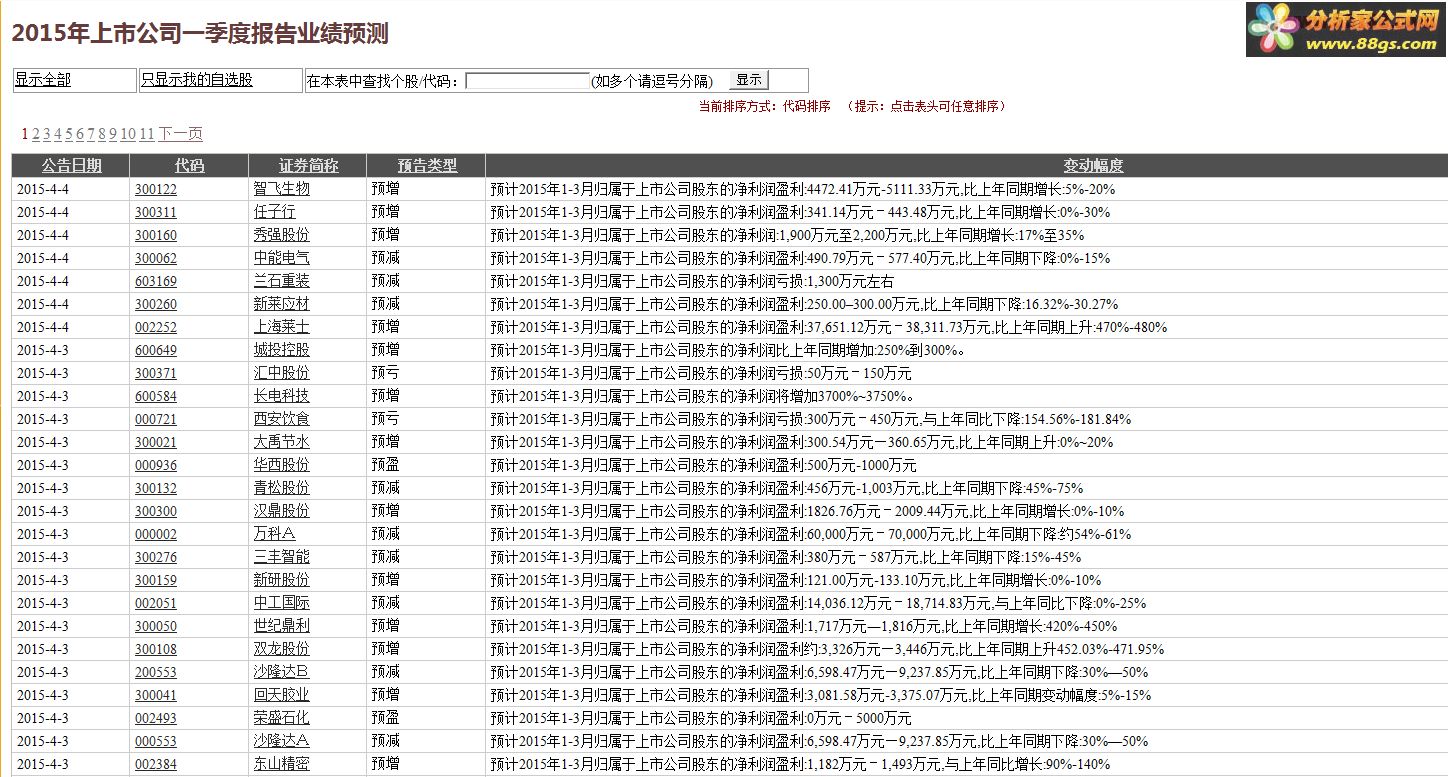Open stock code 300160 link
The image size is (1448, 777).
[156, 235]
